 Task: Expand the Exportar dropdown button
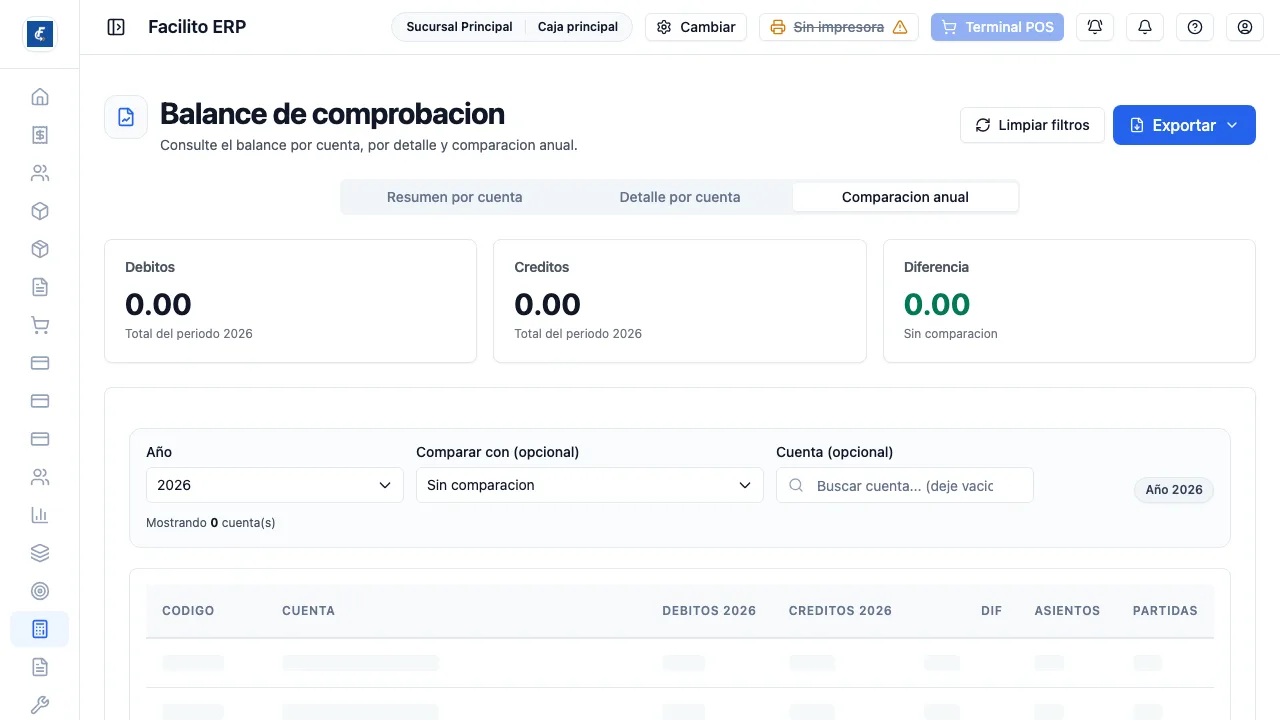tap(1184, 125)
